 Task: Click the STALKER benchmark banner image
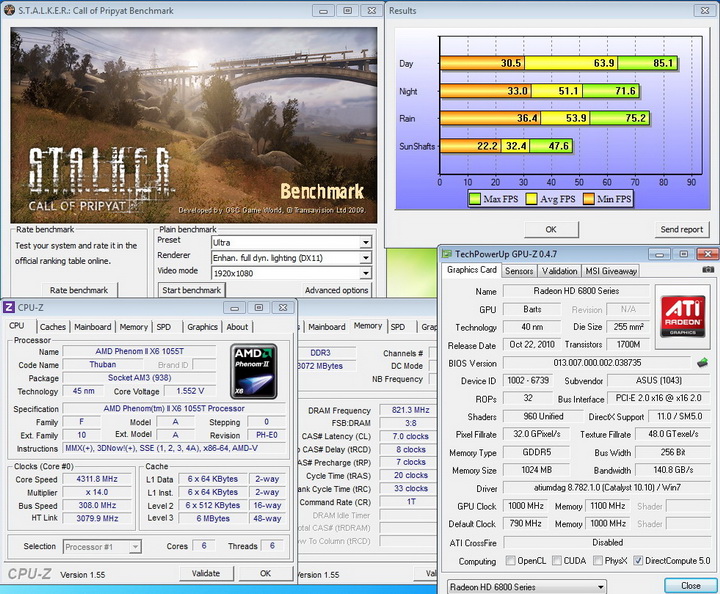tap(193, 125)
